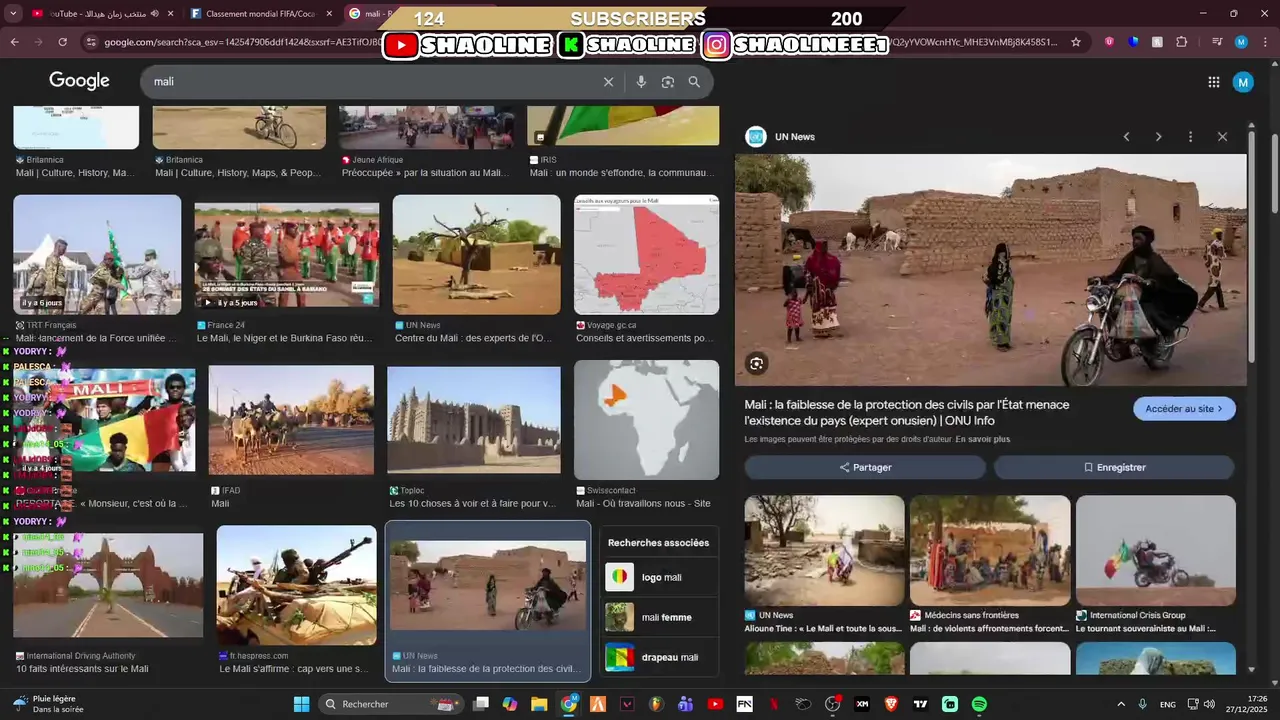
Task: Click the Google logo
Action: [79, 81]
